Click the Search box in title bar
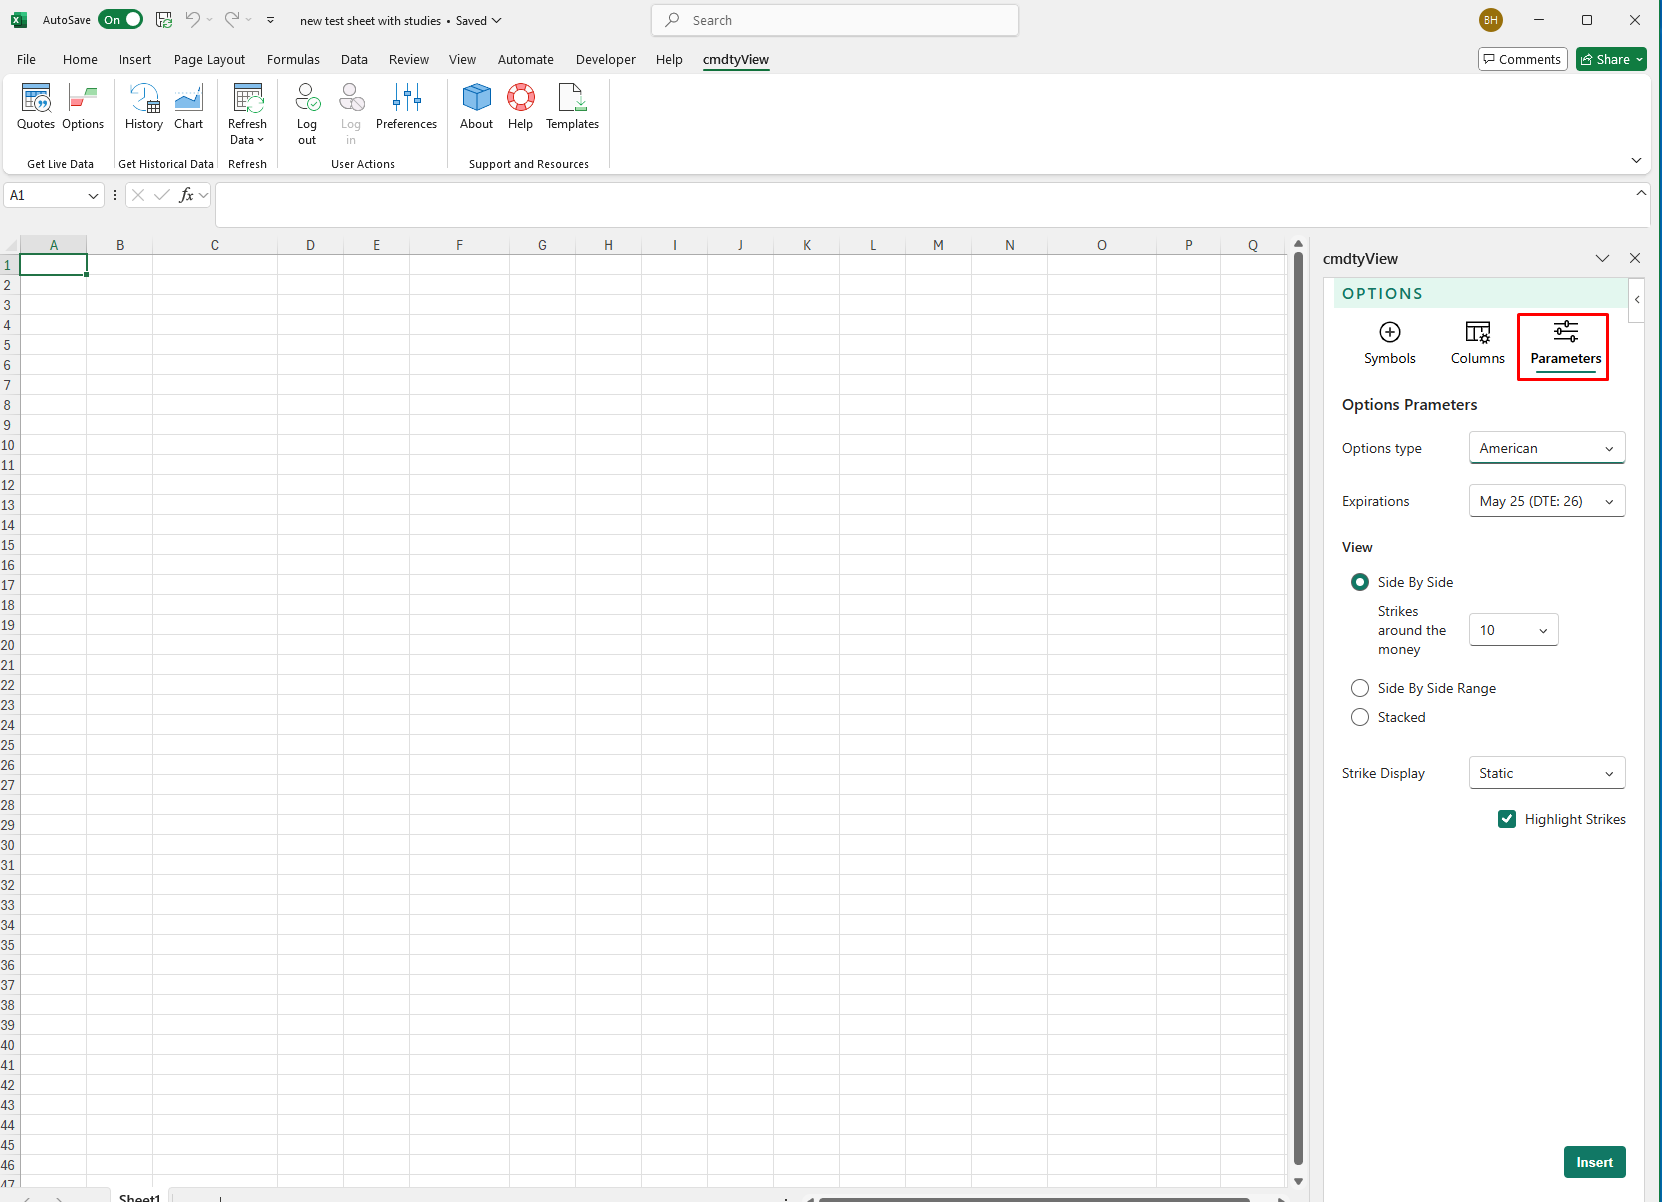 coord(835,20)
